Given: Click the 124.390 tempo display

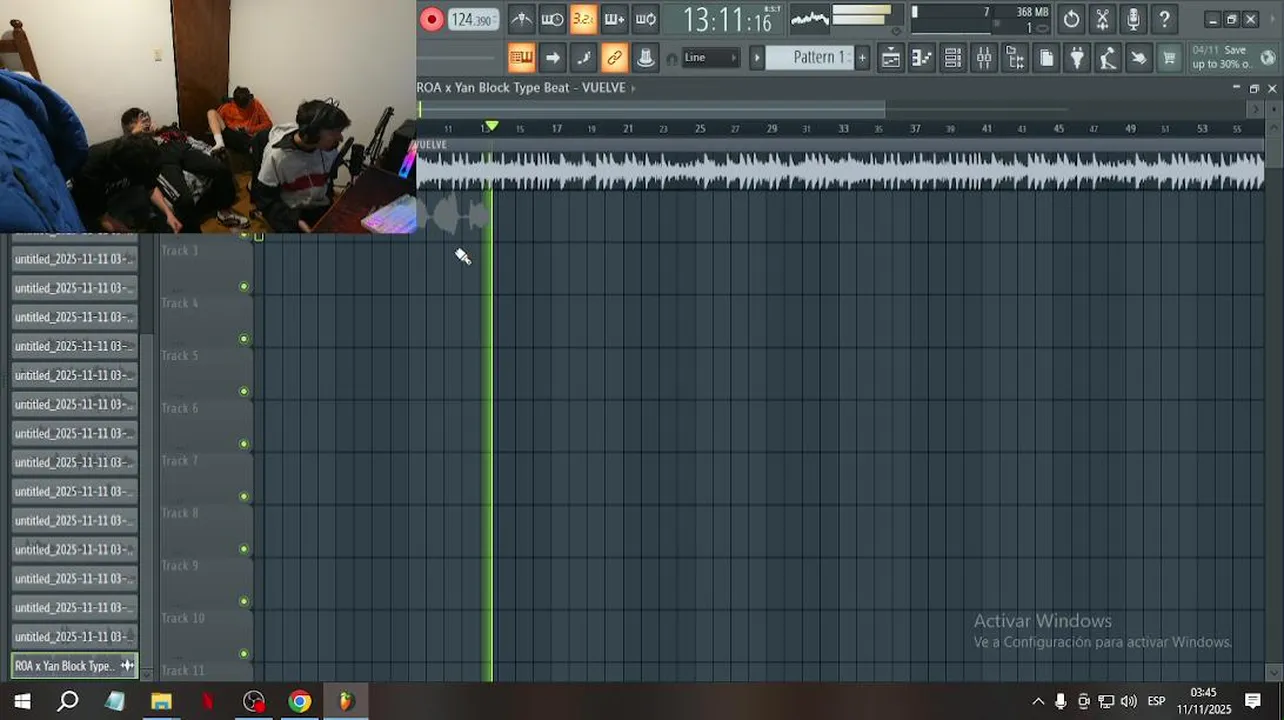Looking at the screenshot, I should point(472,19).
